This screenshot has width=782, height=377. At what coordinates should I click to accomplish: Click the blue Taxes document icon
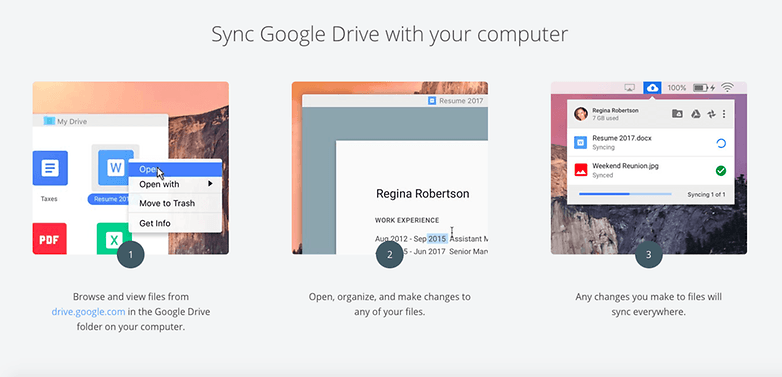[x=49, y=168]
